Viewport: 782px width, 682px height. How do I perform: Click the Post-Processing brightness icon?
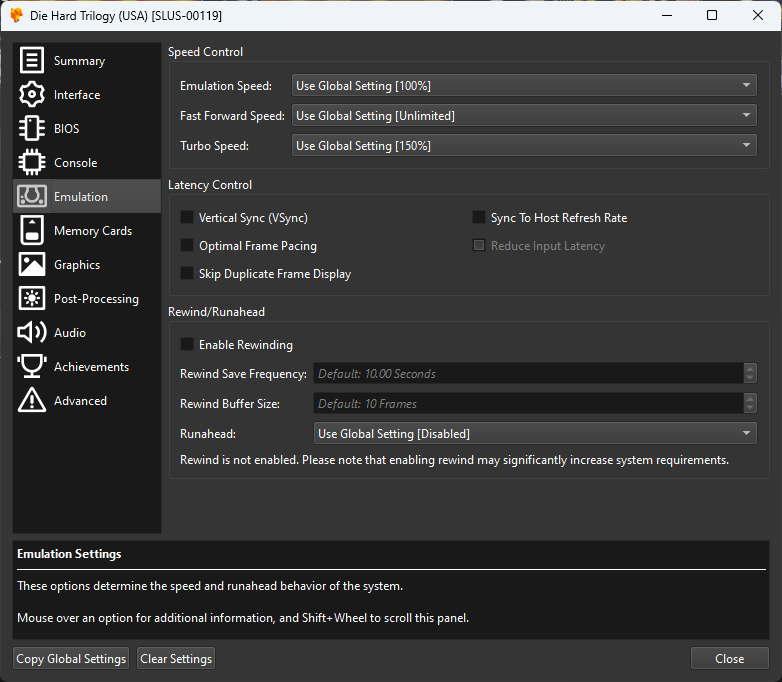[x=32, y=298]
